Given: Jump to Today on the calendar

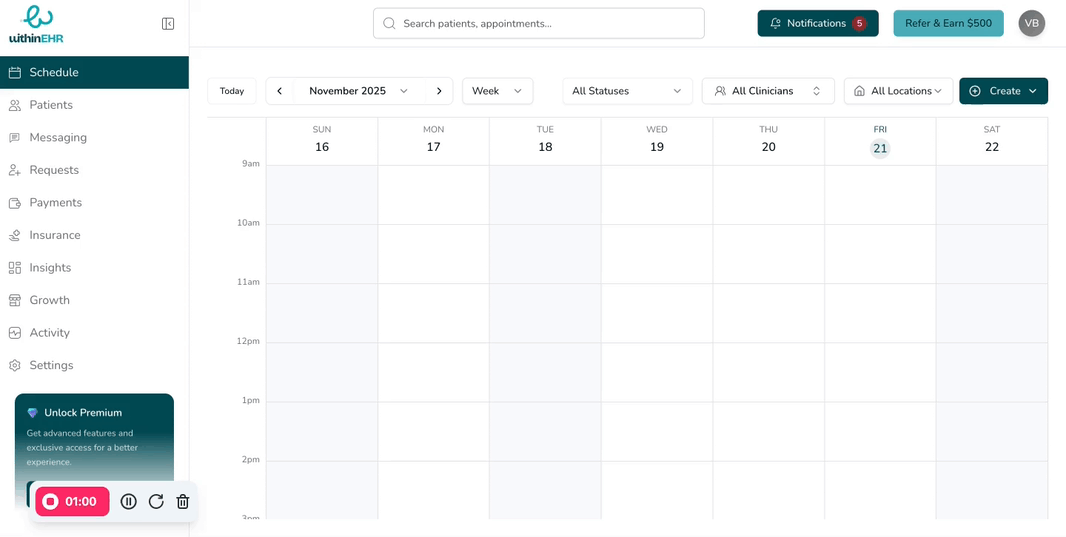Looking at the screenshot, I should pyautogui.click(x=232, y=91).
